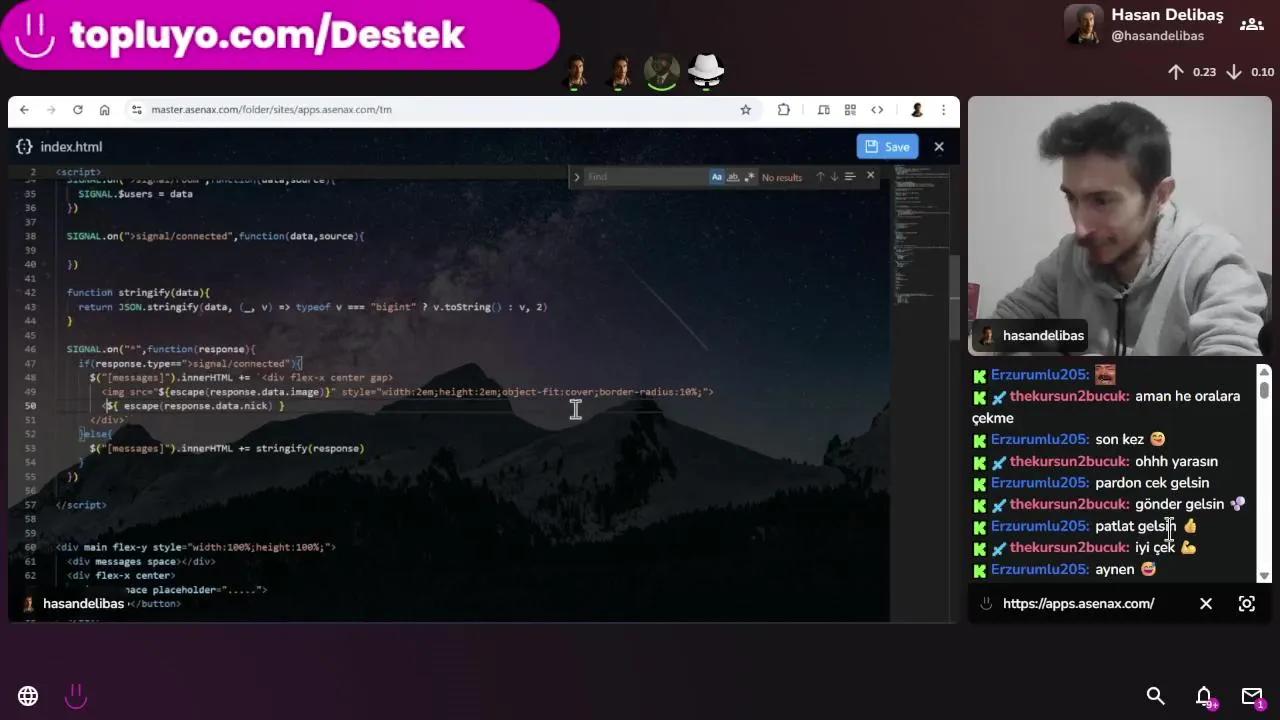Click 'function stringify(data){' code line

tap(138, 292)
